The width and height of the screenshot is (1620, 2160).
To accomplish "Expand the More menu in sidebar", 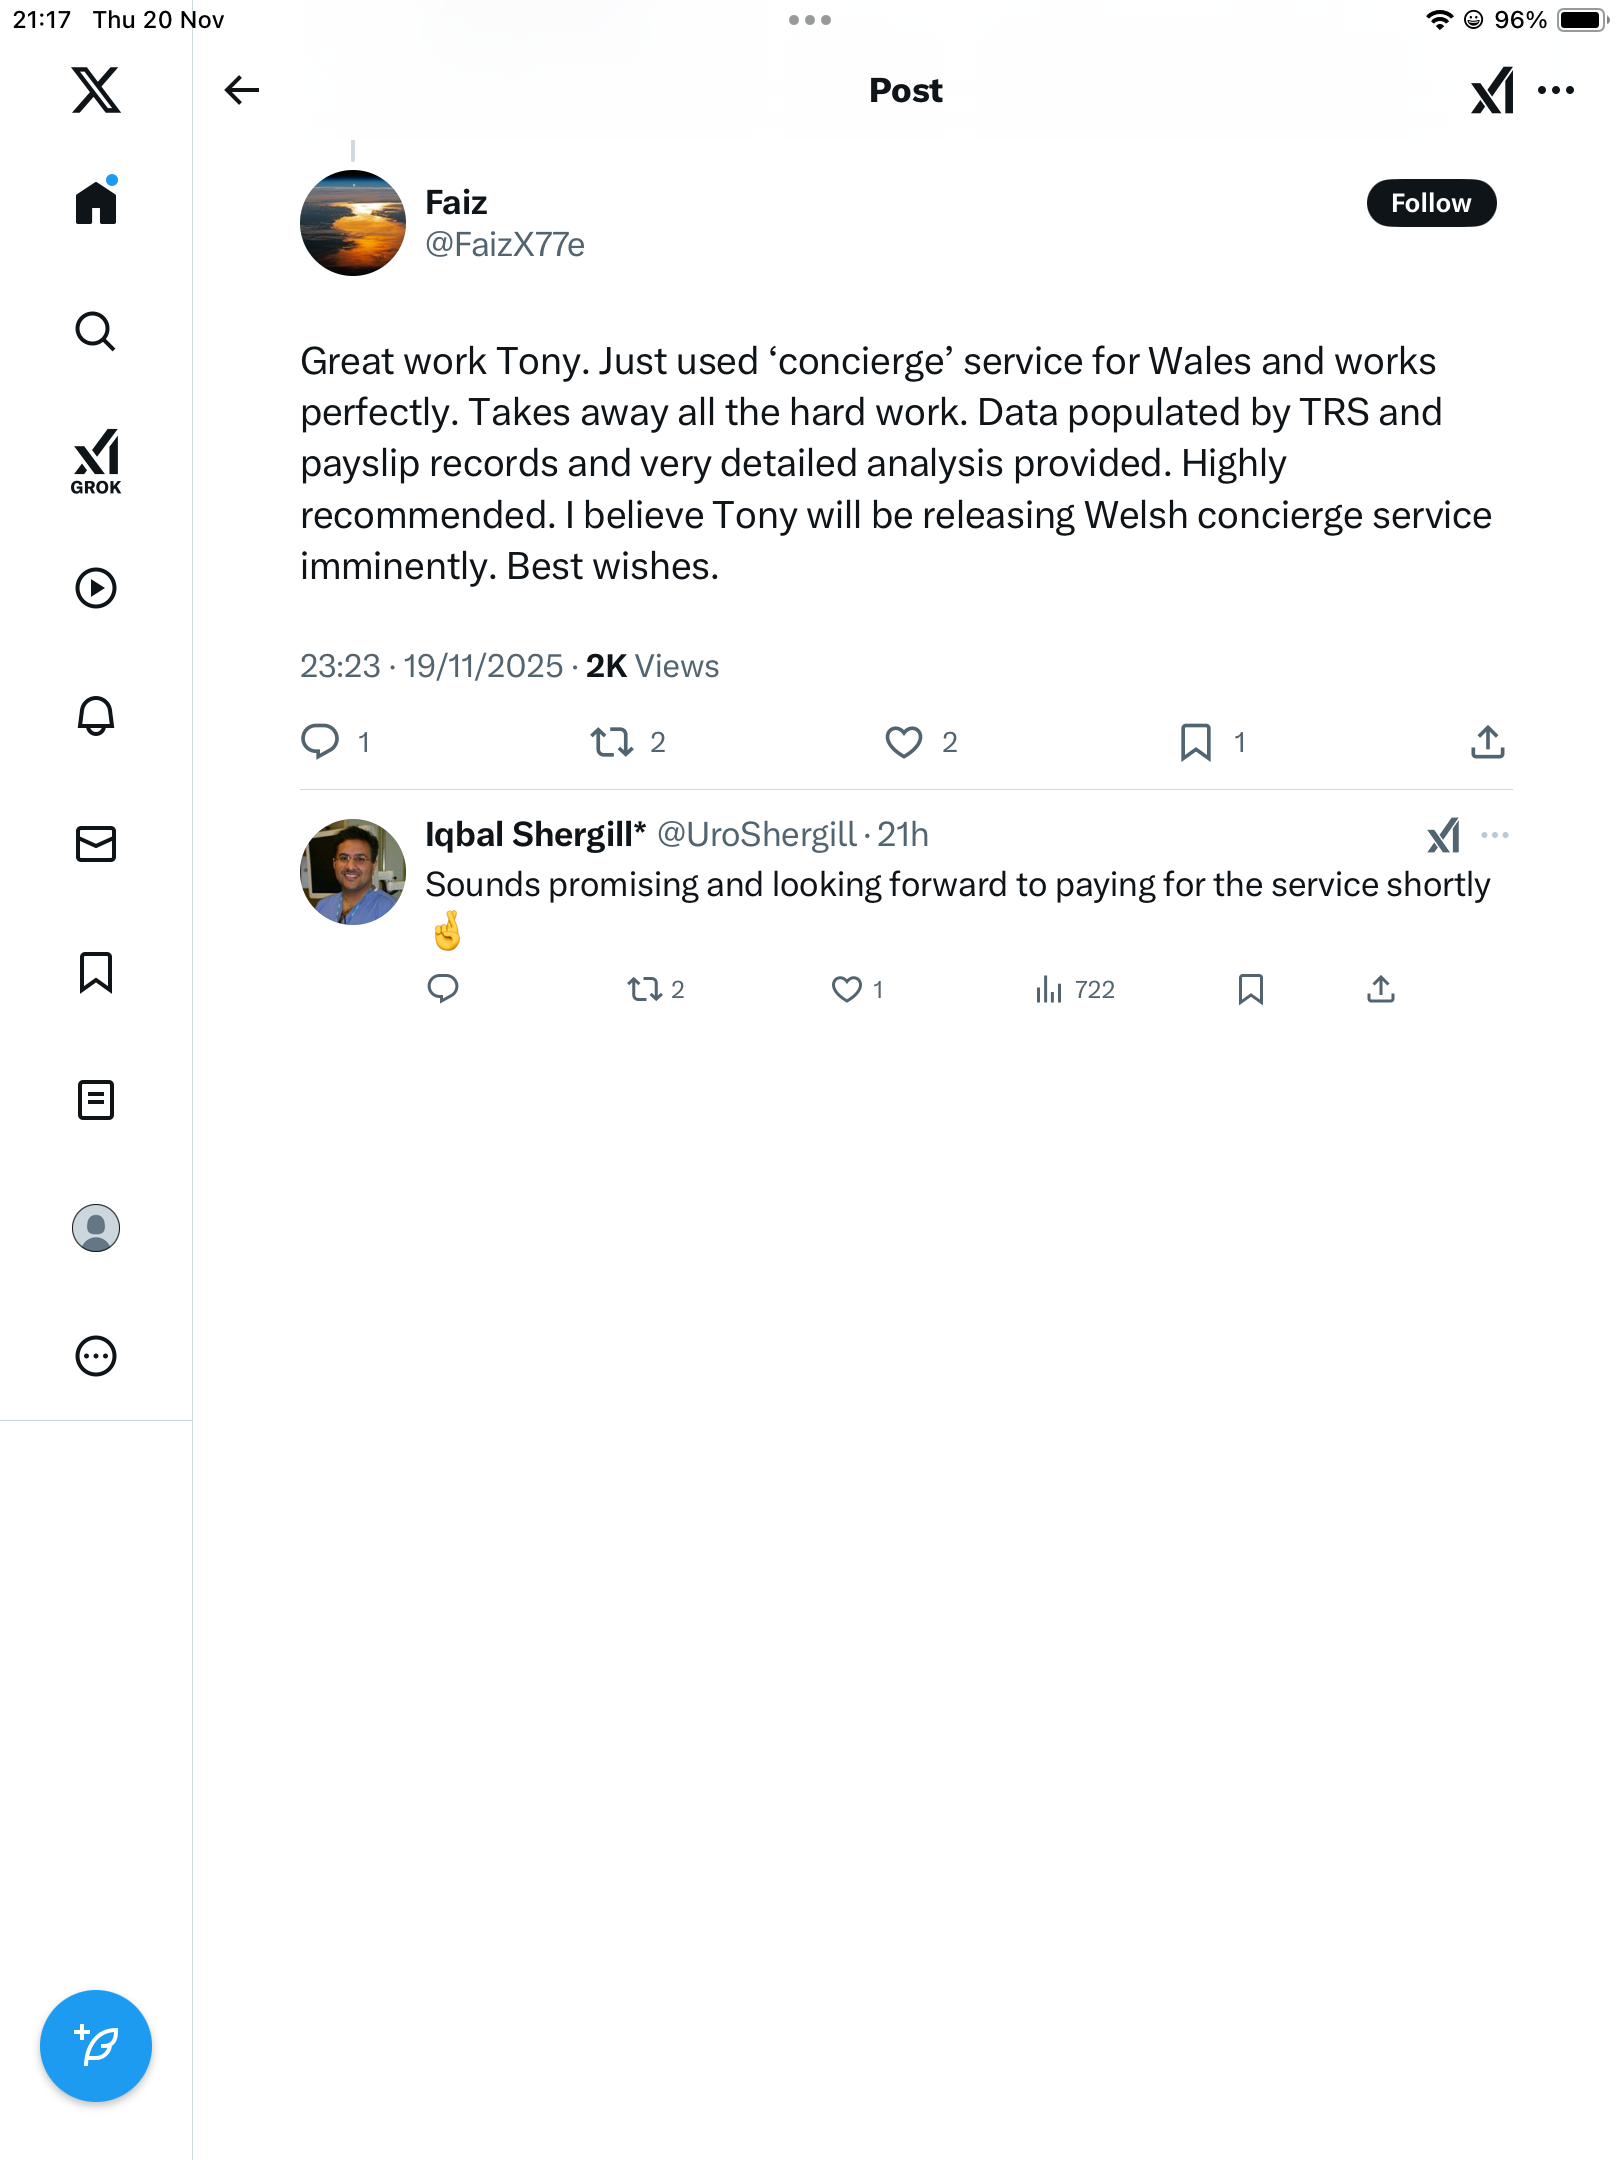I will (x=96, y=1356).
